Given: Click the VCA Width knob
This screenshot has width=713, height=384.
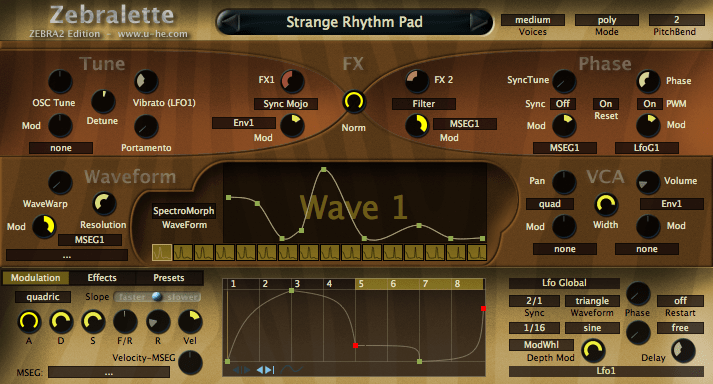Looking at the screenshot, I should [x=606, y=204].
